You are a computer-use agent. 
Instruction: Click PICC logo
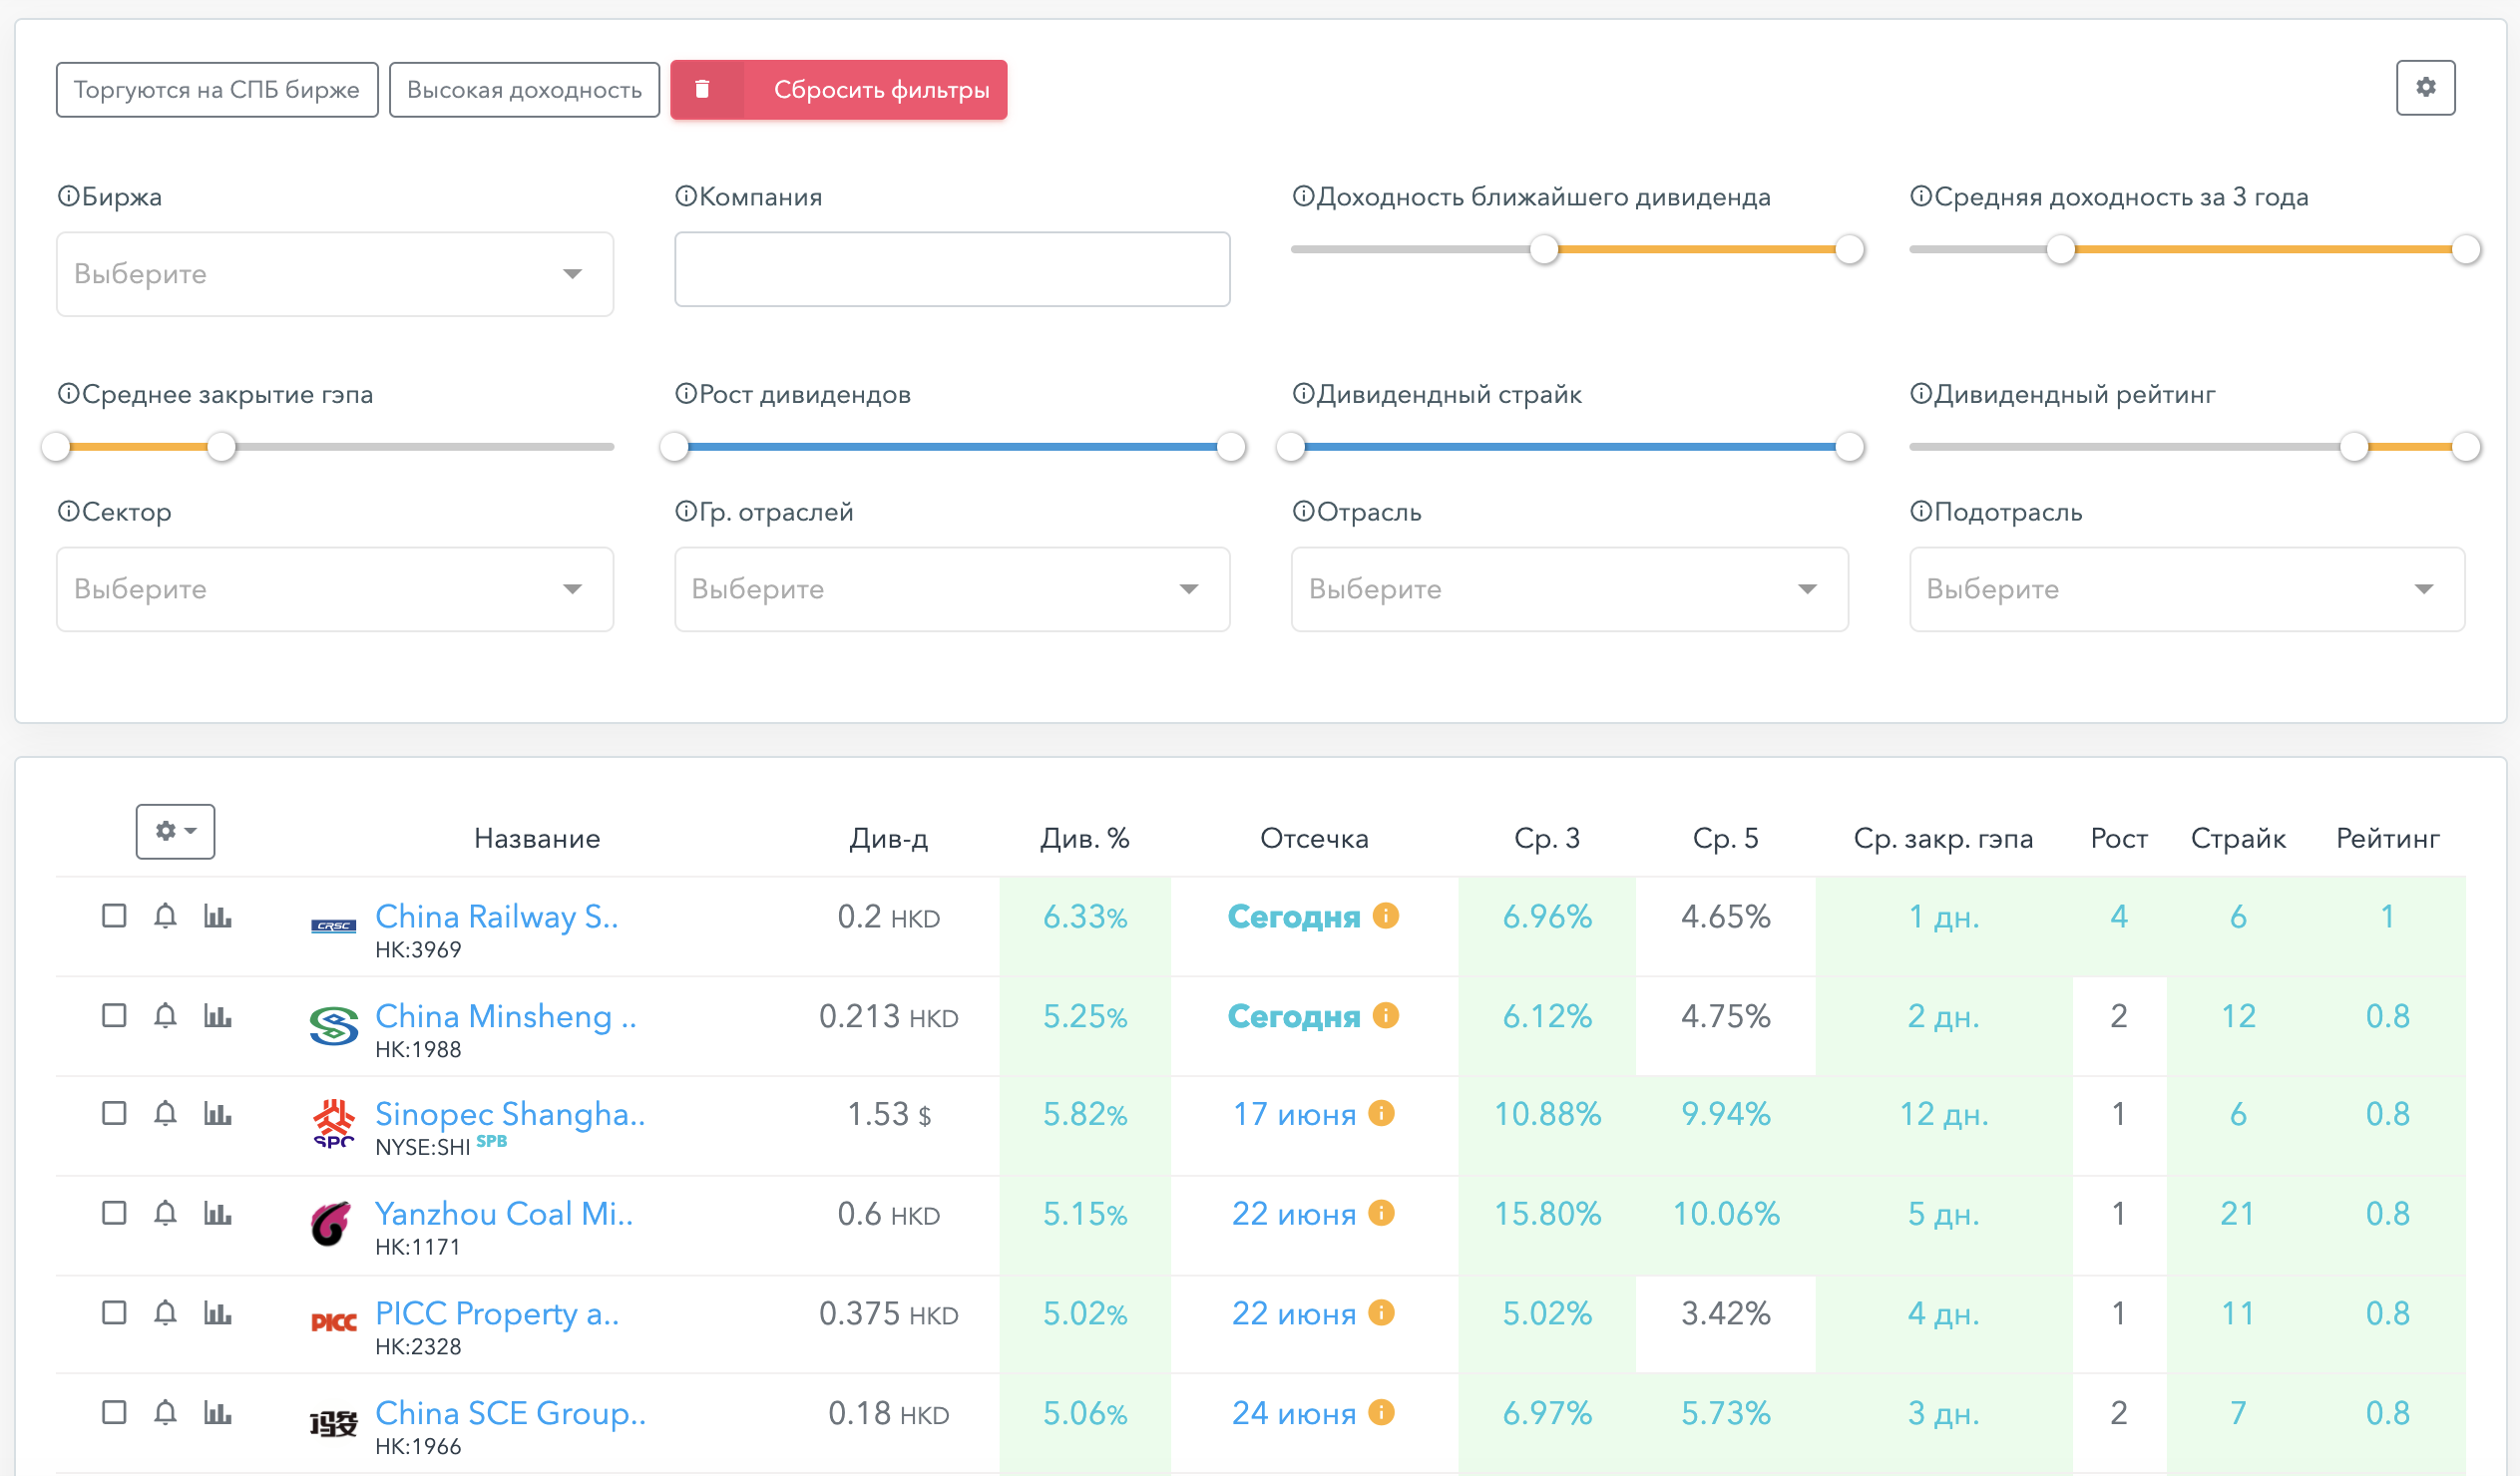(x=333, y=1322)
